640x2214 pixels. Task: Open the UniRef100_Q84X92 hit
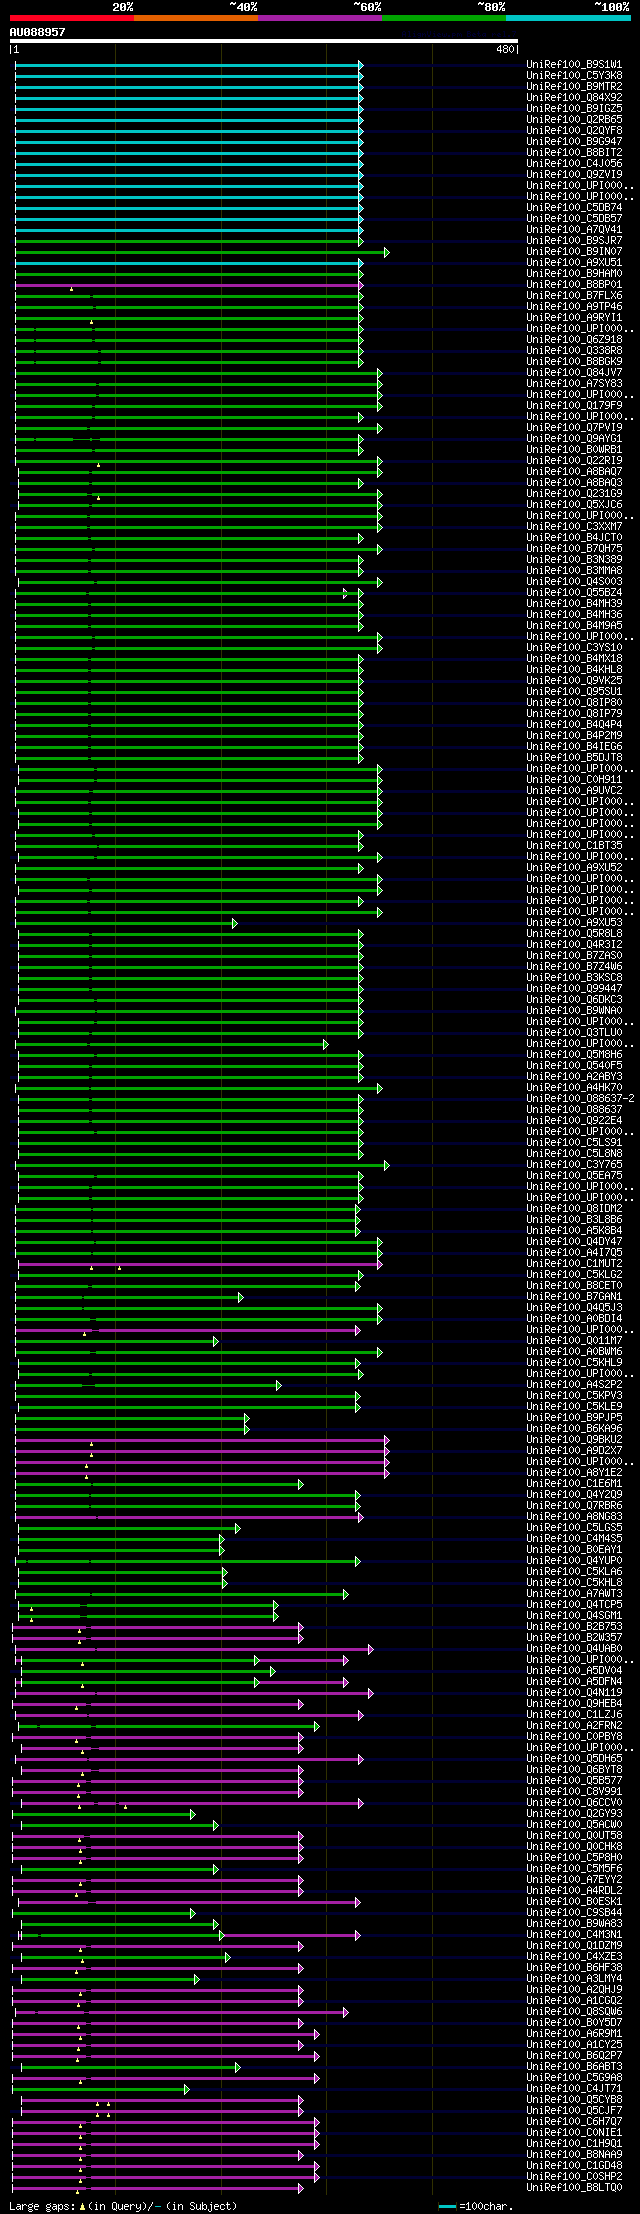tap(574, 98)
